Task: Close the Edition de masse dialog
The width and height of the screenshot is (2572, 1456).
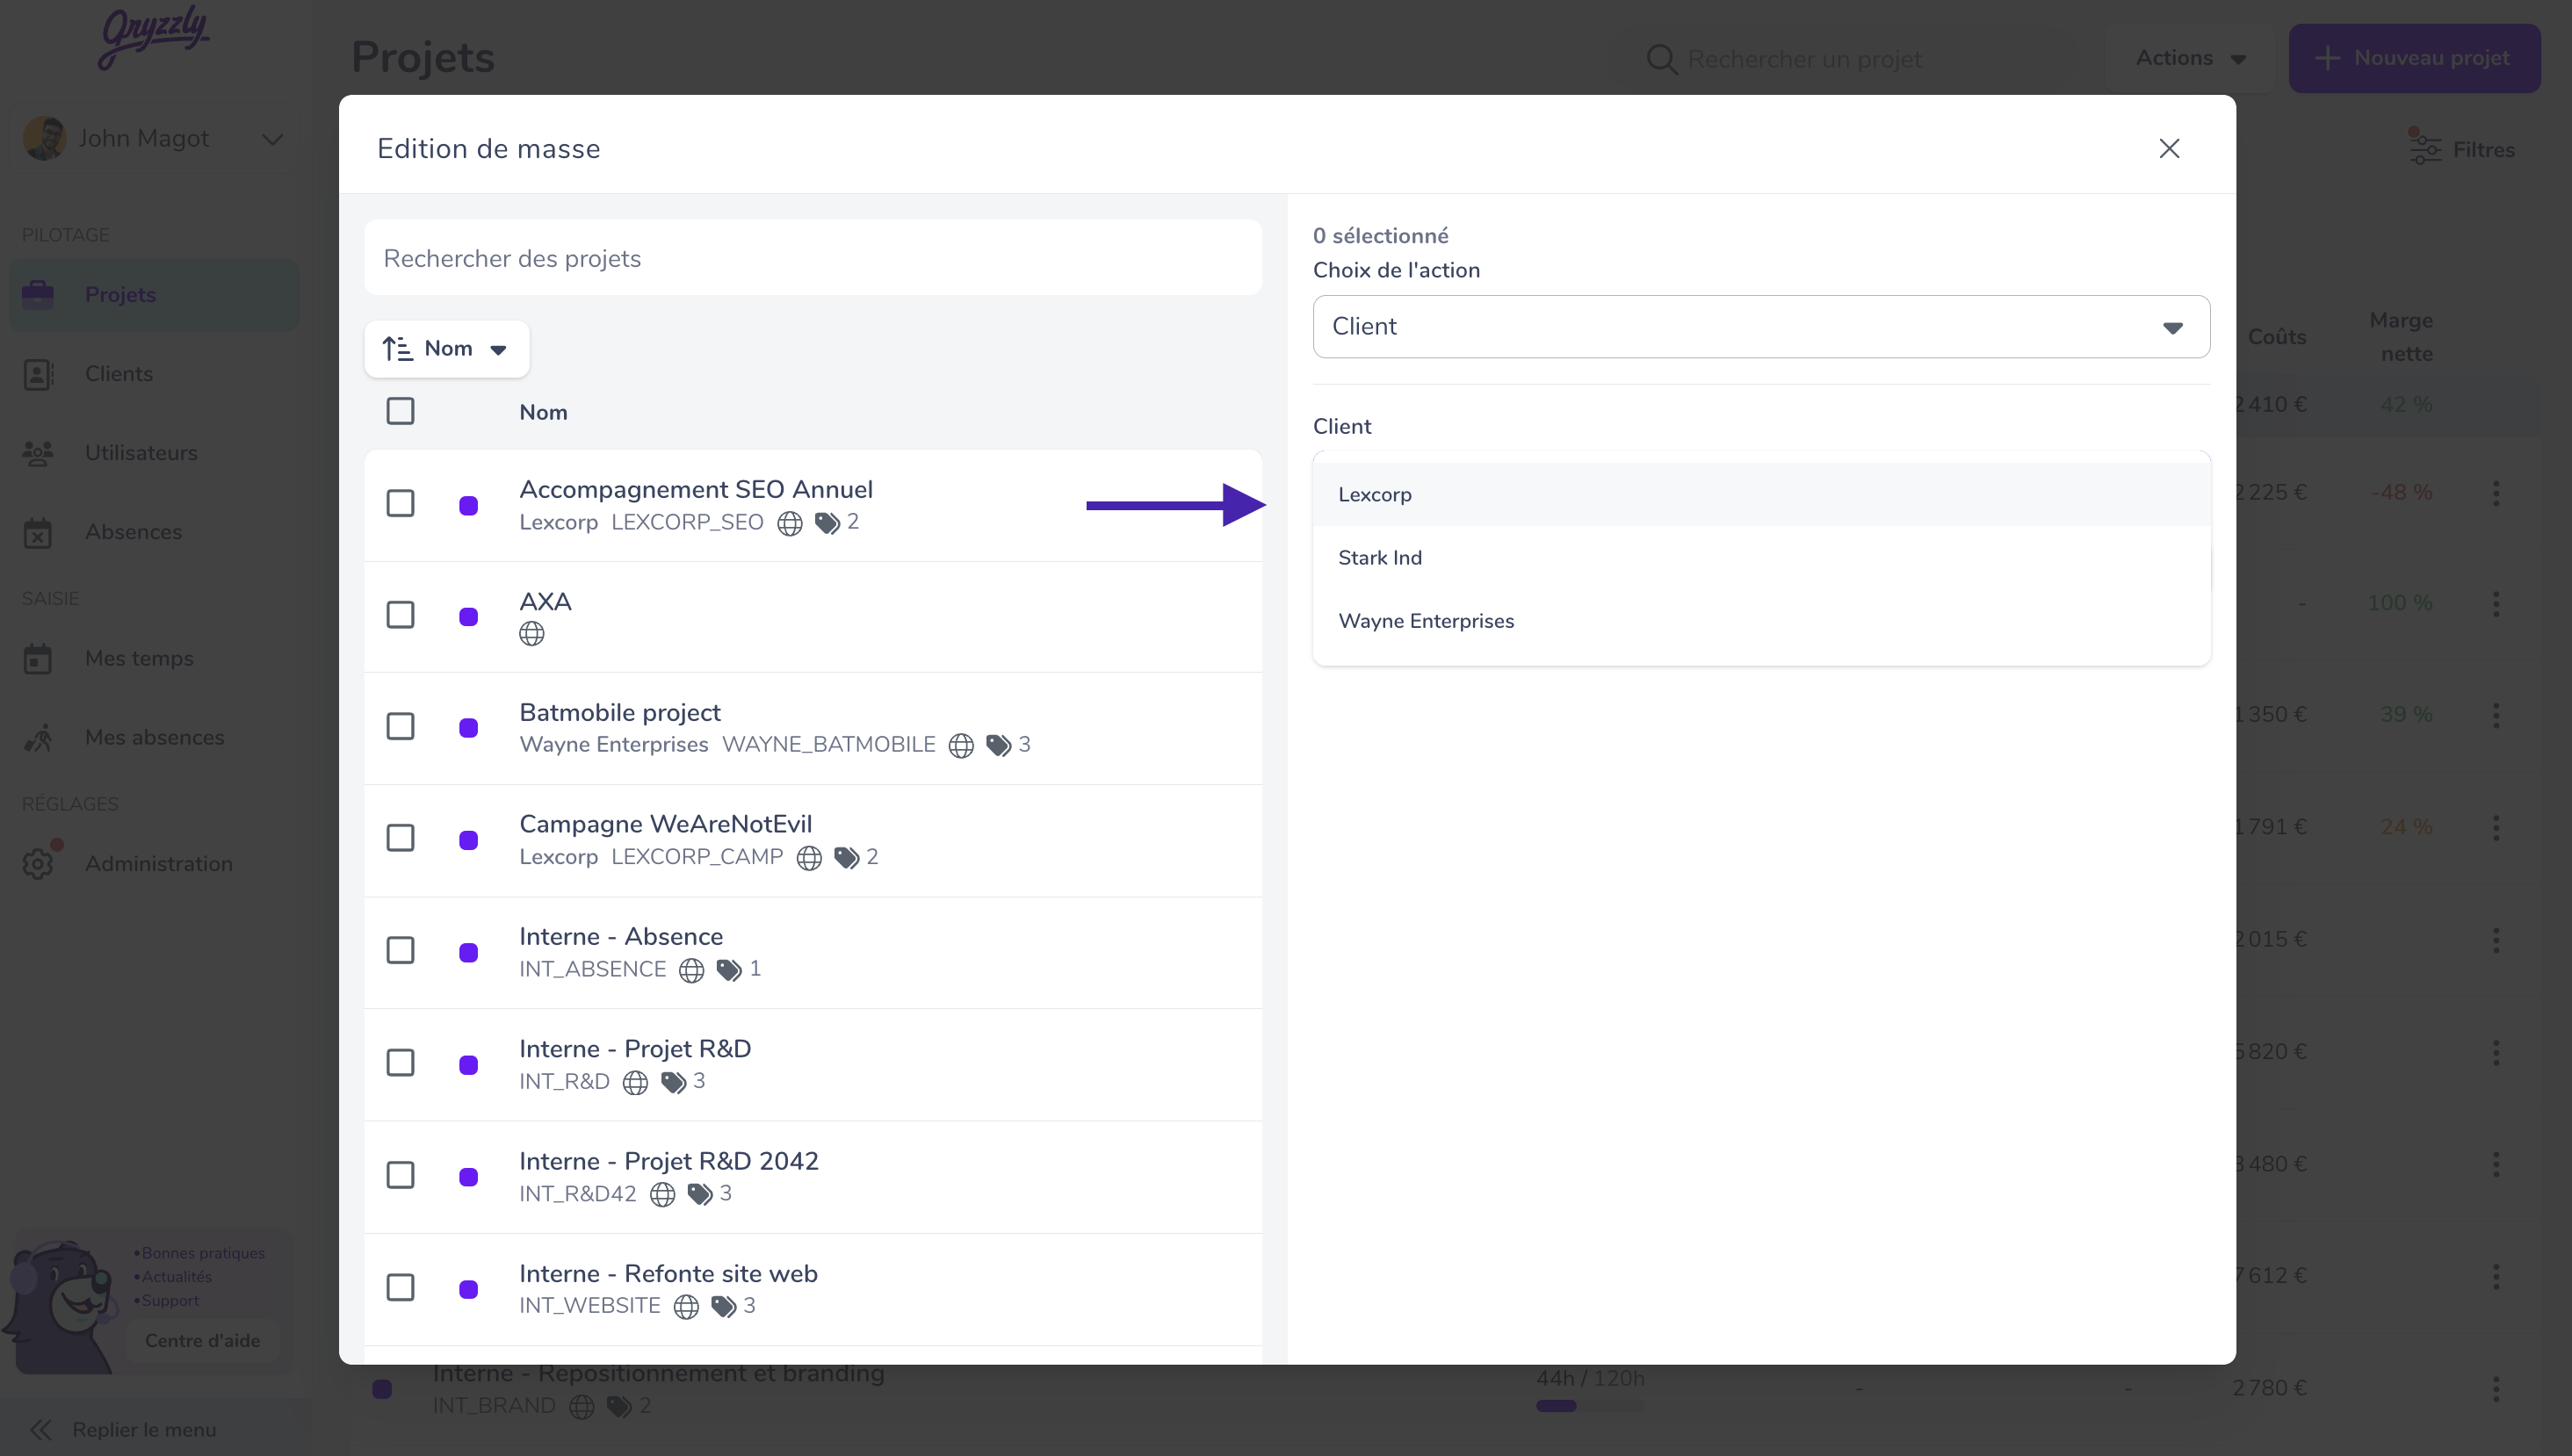Action: (2169, 148)
